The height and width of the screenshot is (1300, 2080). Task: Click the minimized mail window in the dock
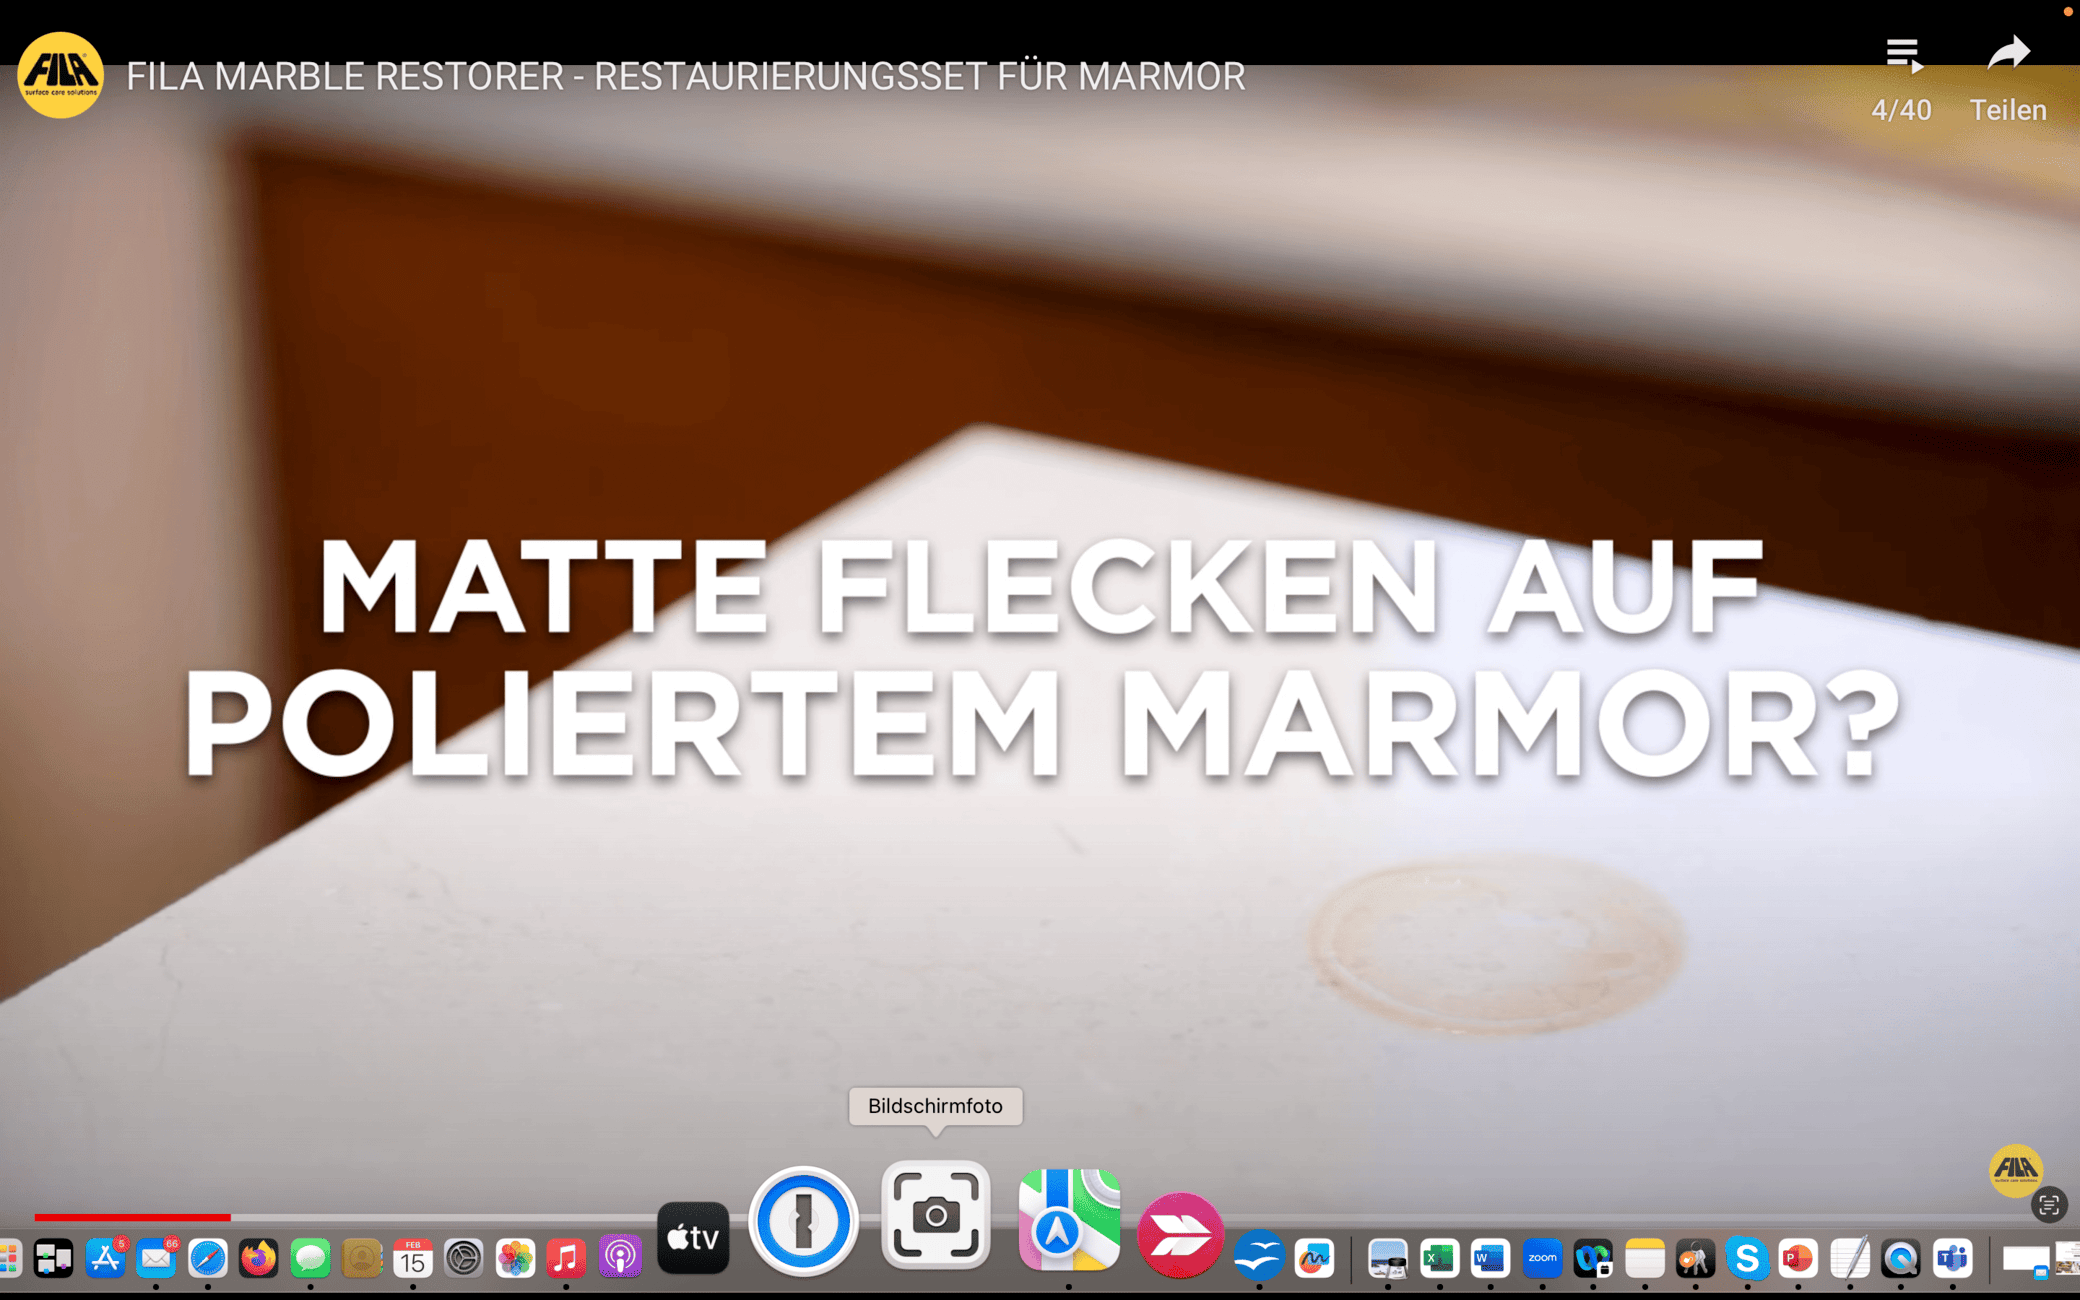point(2024,1260)
